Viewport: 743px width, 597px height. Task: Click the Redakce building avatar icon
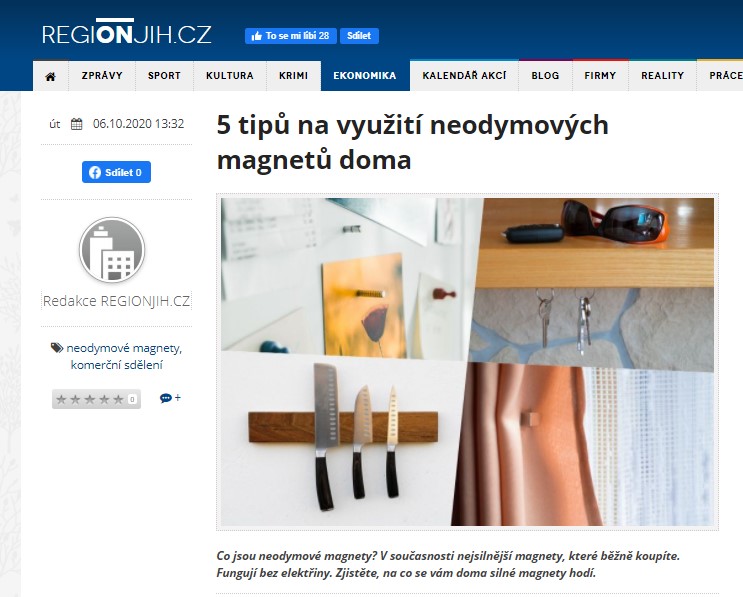click(112, 250)
